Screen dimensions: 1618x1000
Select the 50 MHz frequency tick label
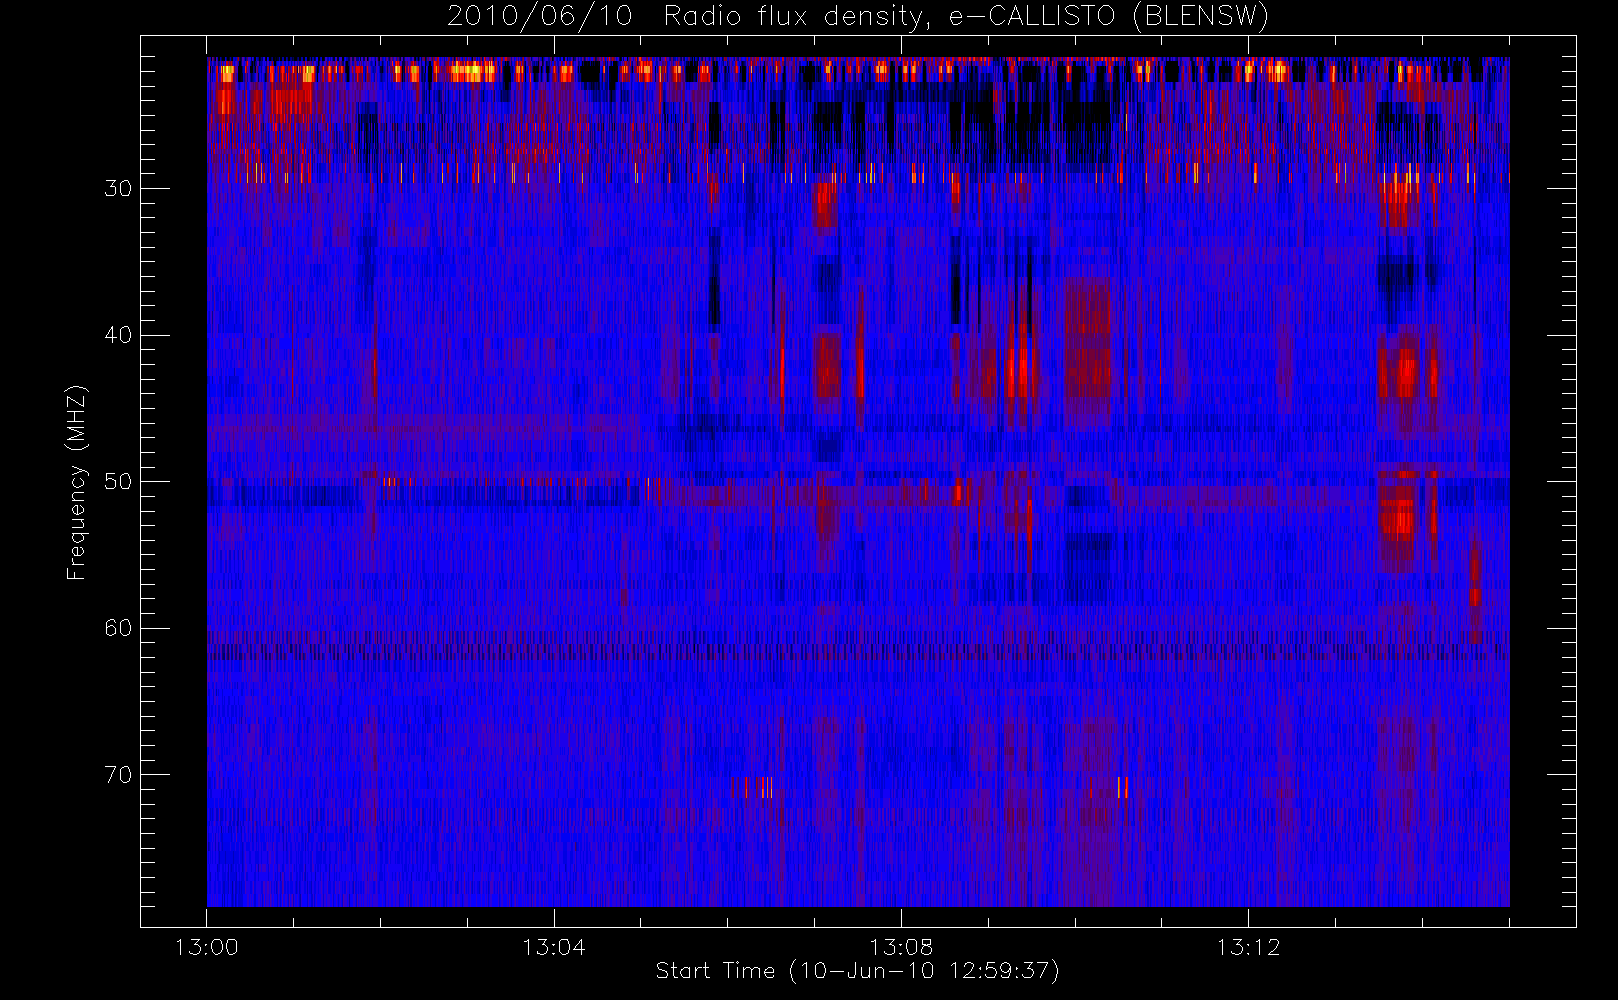pos(118,481)
